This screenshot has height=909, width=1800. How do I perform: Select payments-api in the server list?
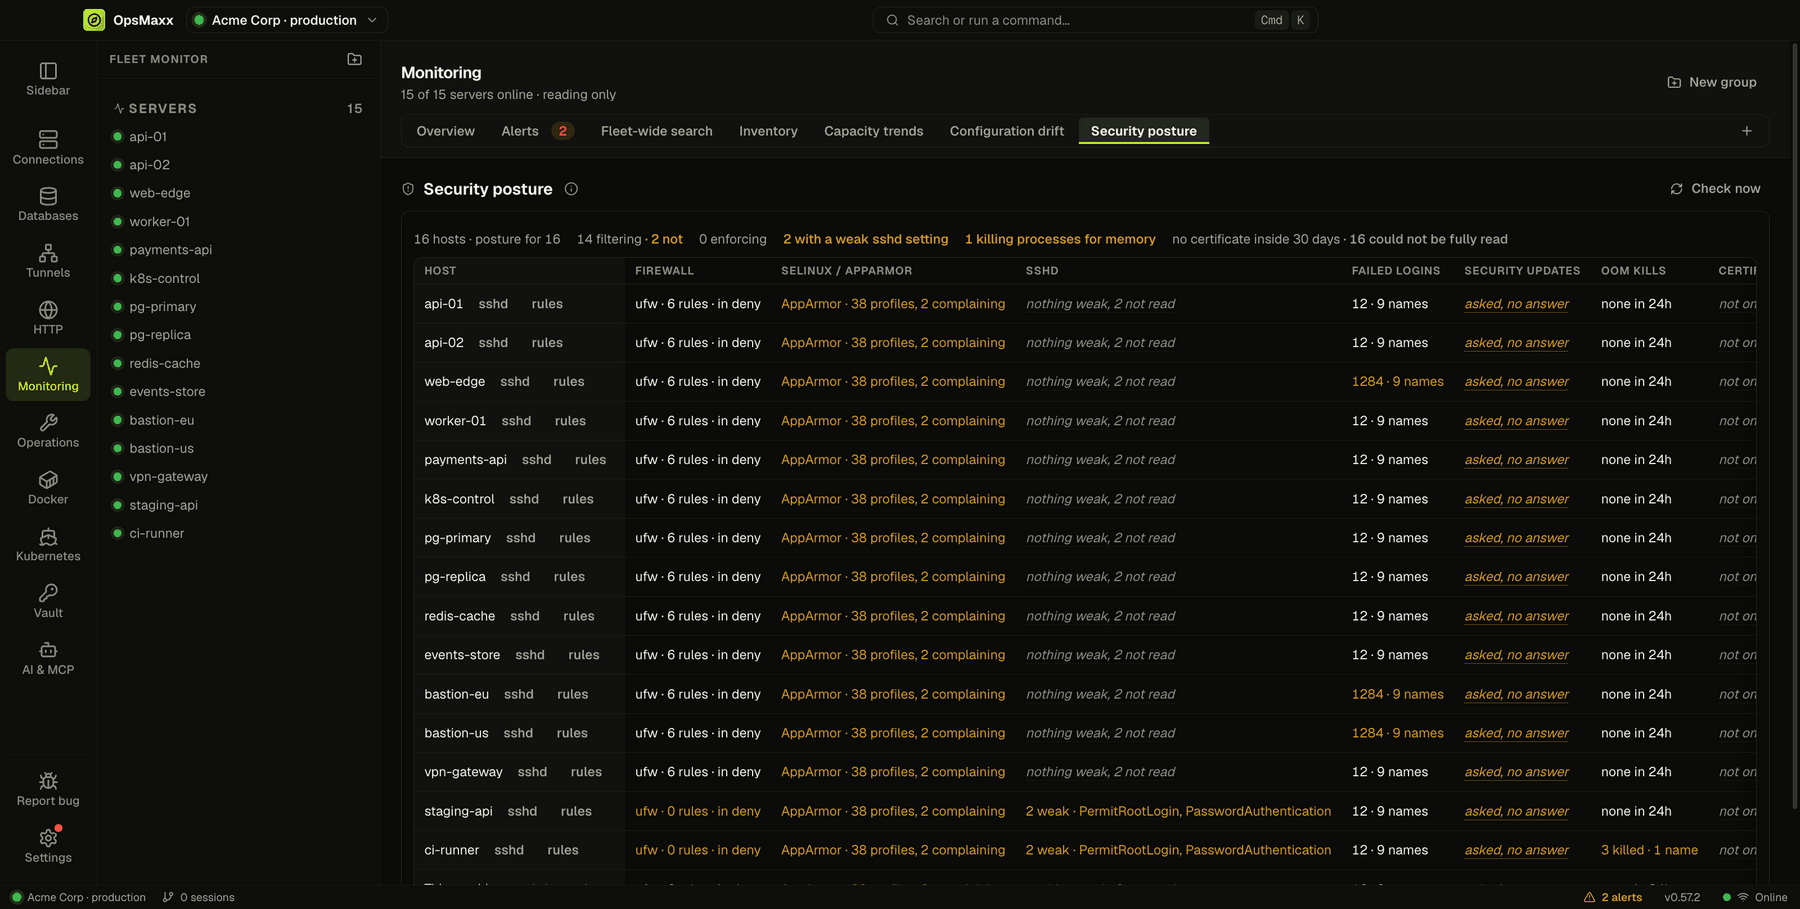170,250
